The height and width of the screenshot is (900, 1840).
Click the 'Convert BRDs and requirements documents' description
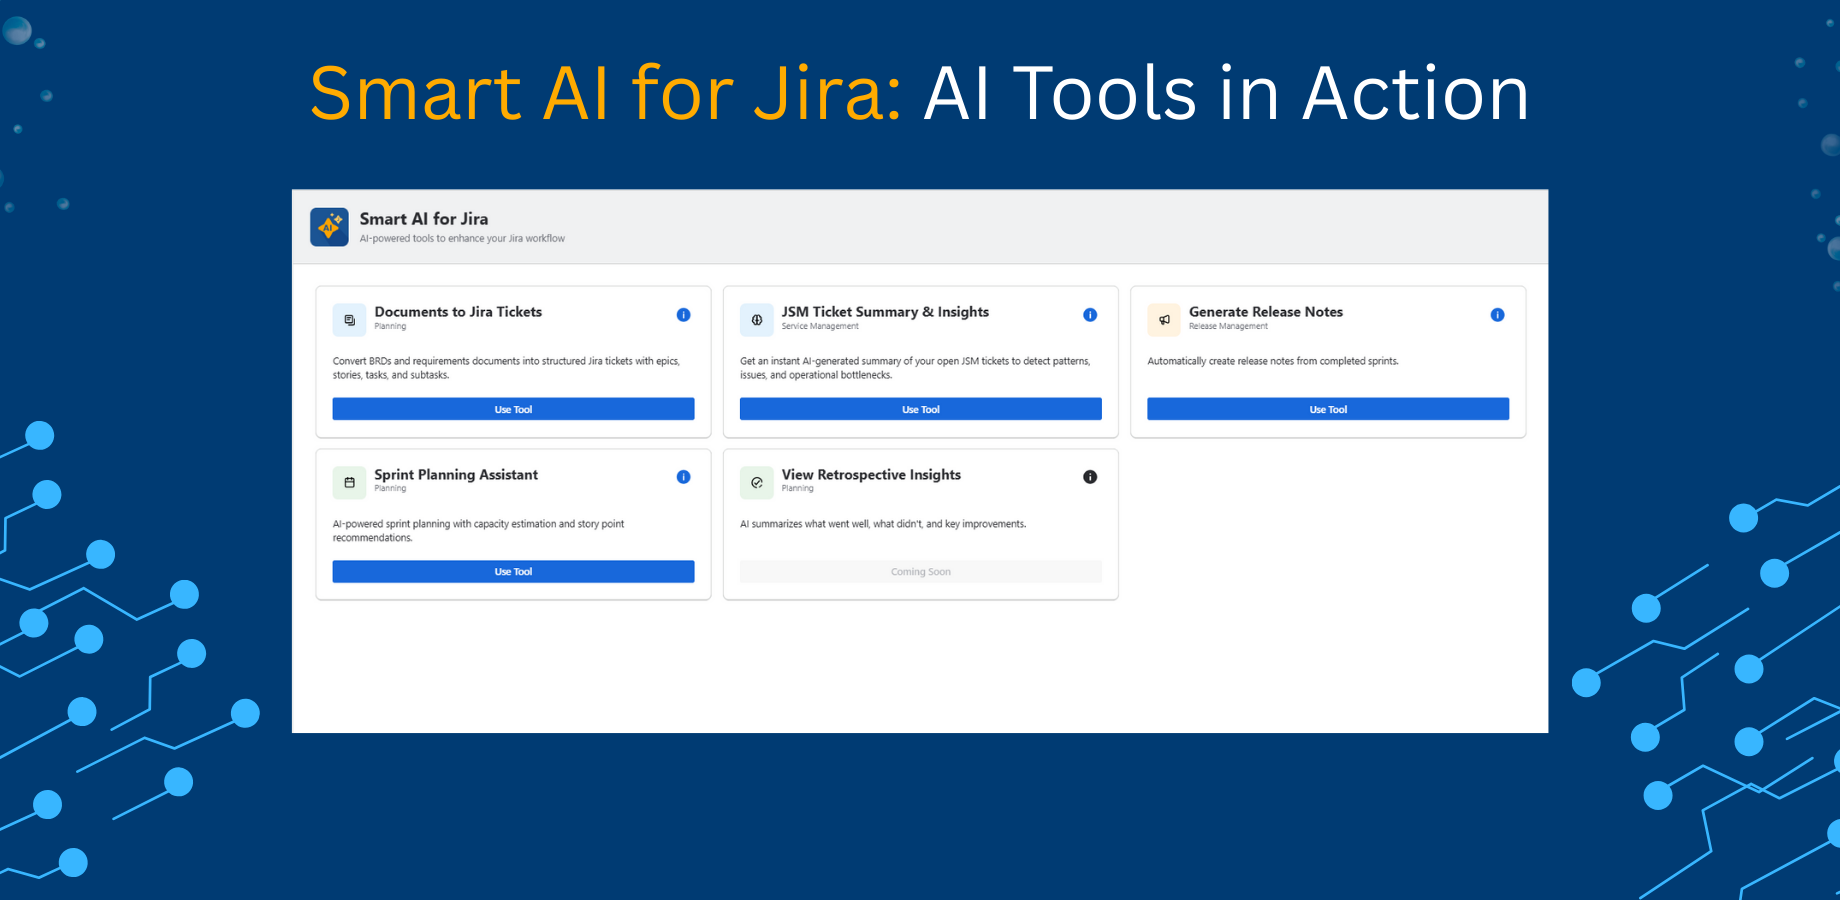click(506, 368)
